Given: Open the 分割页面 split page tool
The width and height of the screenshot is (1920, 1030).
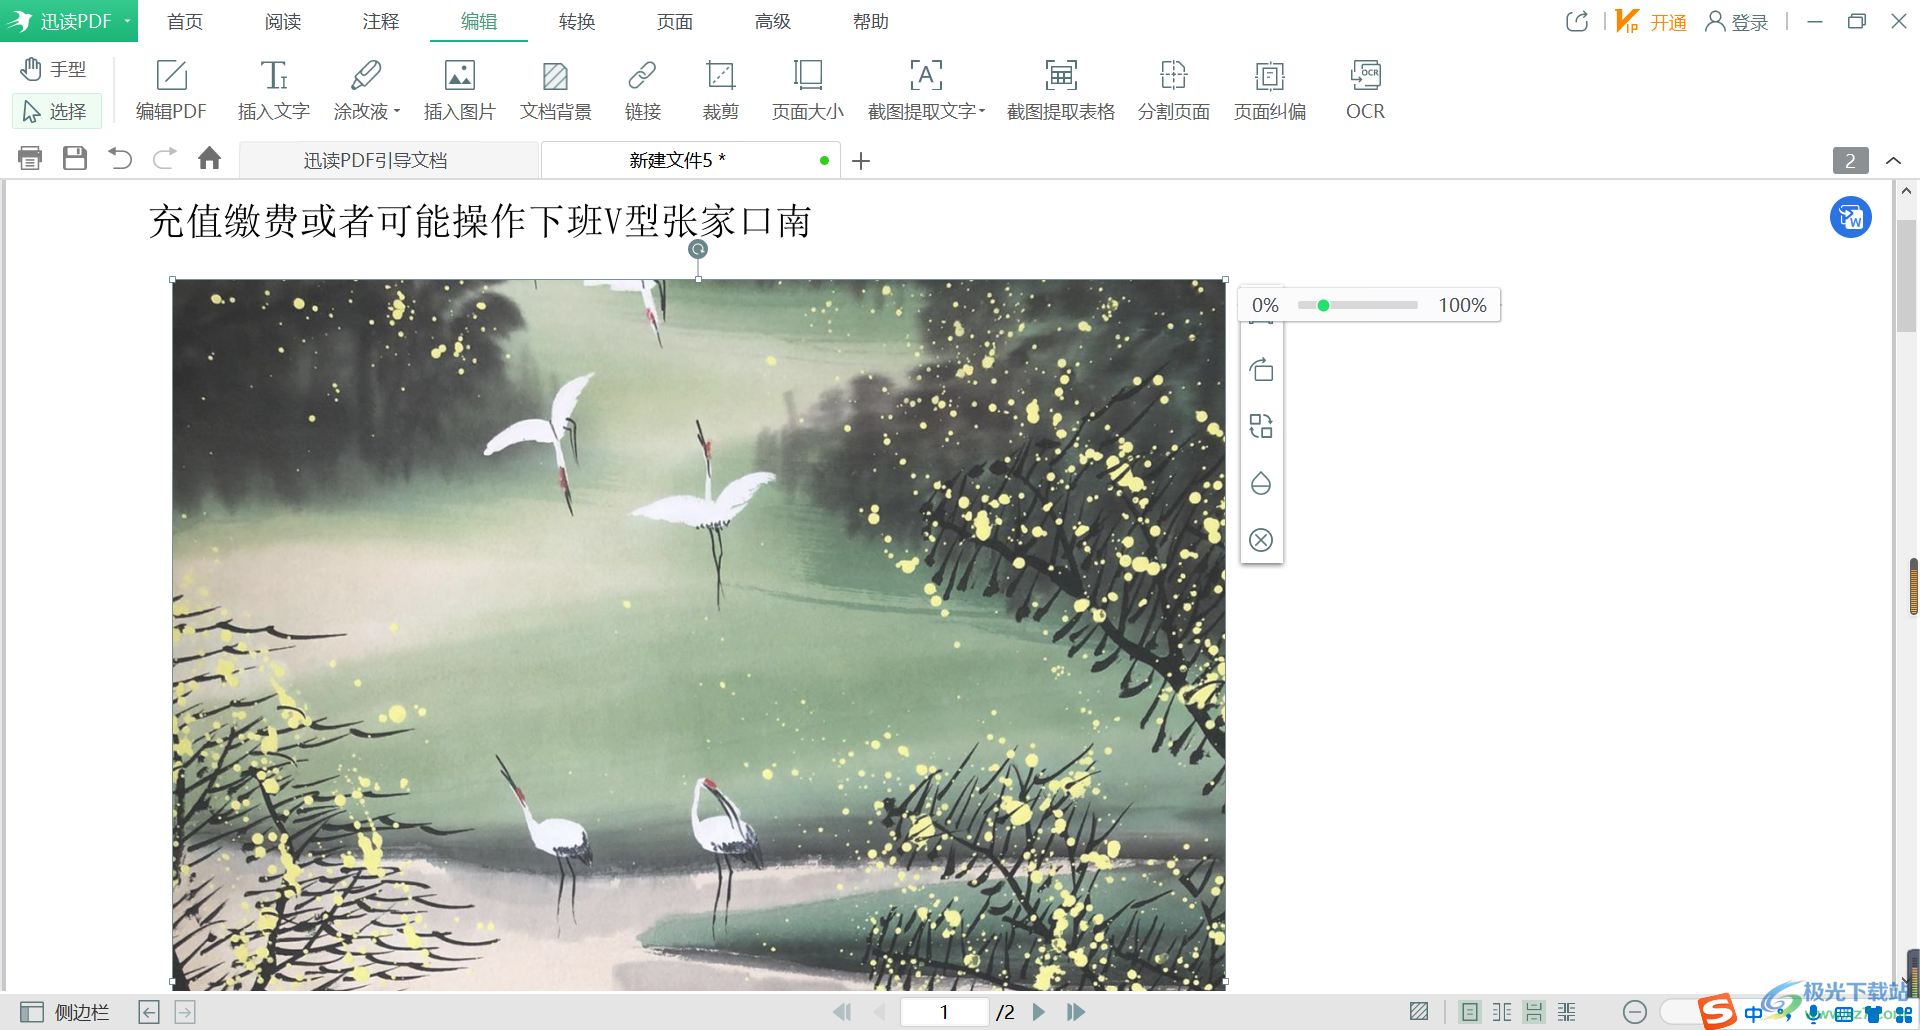Looking at the screenshot, I should click(1173, 90).
